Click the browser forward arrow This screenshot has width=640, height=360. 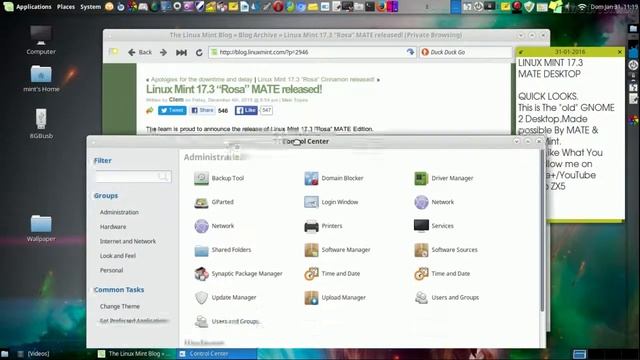click(163, 52)
